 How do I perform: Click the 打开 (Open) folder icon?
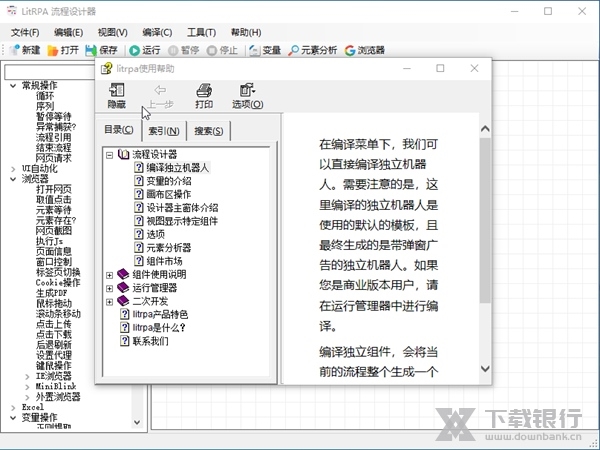(x=52, y=50)
